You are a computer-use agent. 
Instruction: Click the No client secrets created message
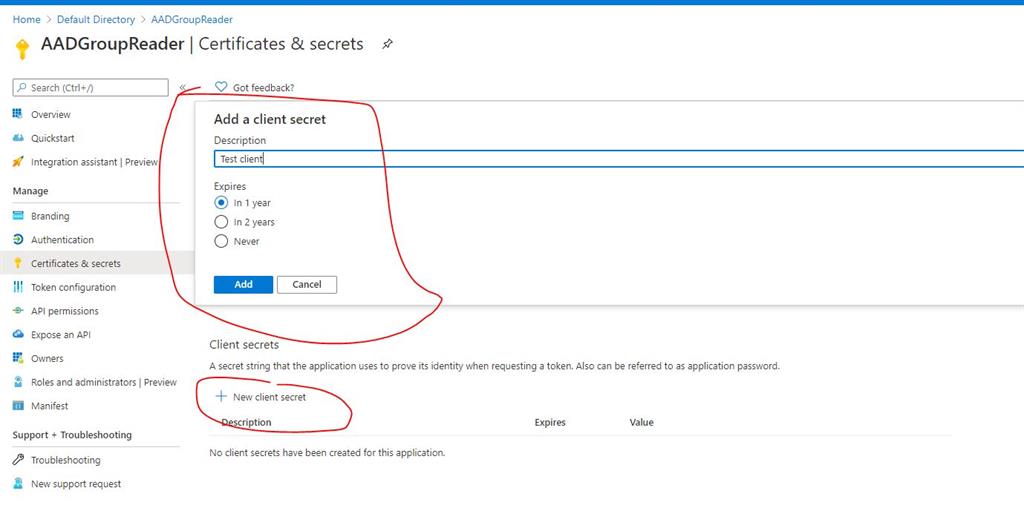(x=327, y=452)
